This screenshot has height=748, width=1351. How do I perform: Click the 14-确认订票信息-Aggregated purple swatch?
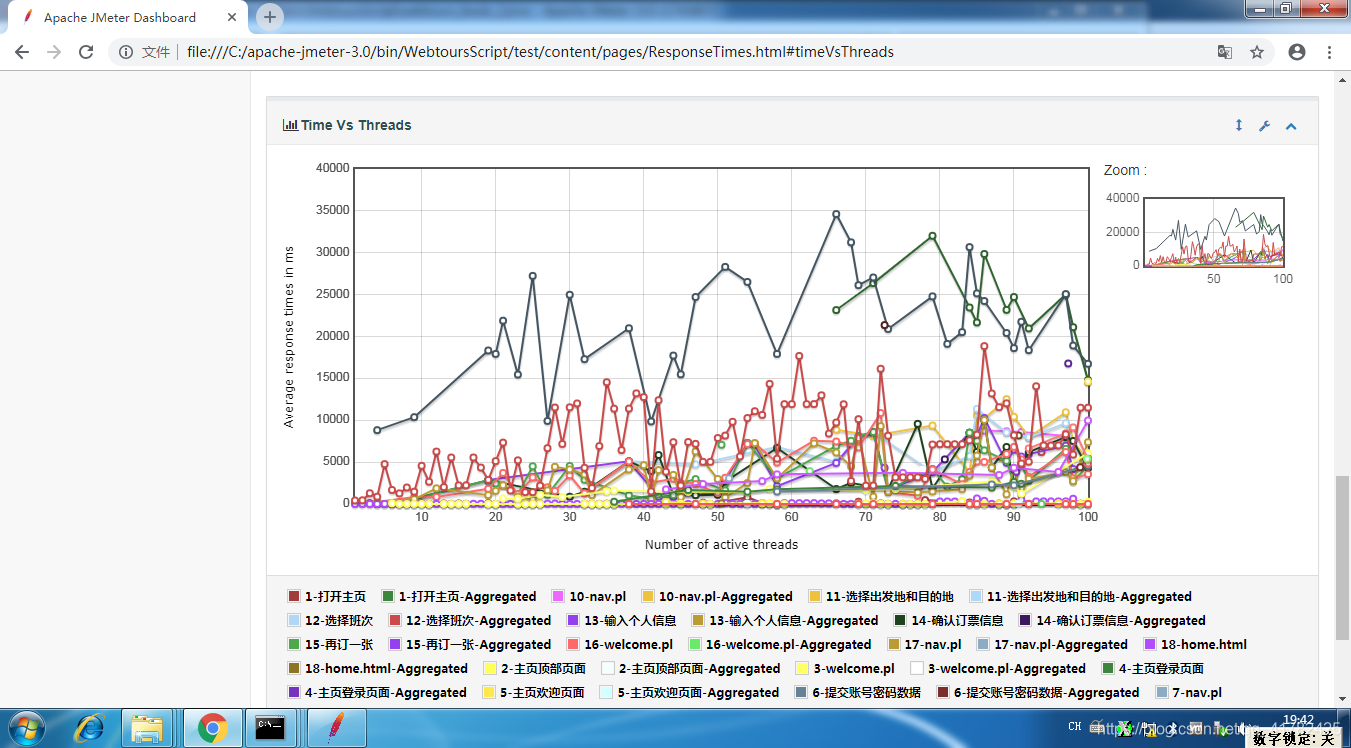click(x=1025, y=621)
